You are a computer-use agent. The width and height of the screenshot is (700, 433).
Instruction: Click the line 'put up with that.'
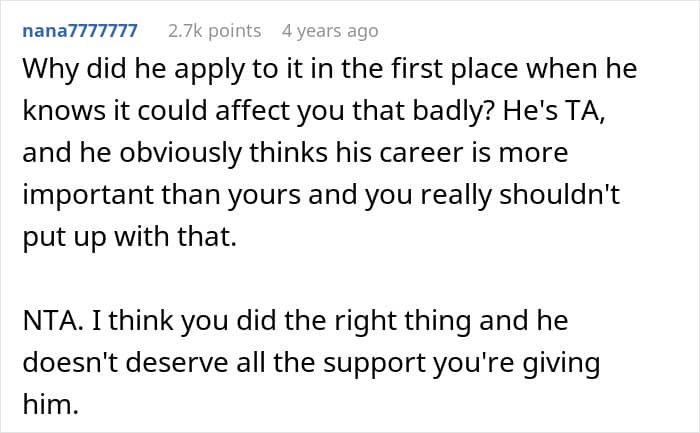point(129,237)
